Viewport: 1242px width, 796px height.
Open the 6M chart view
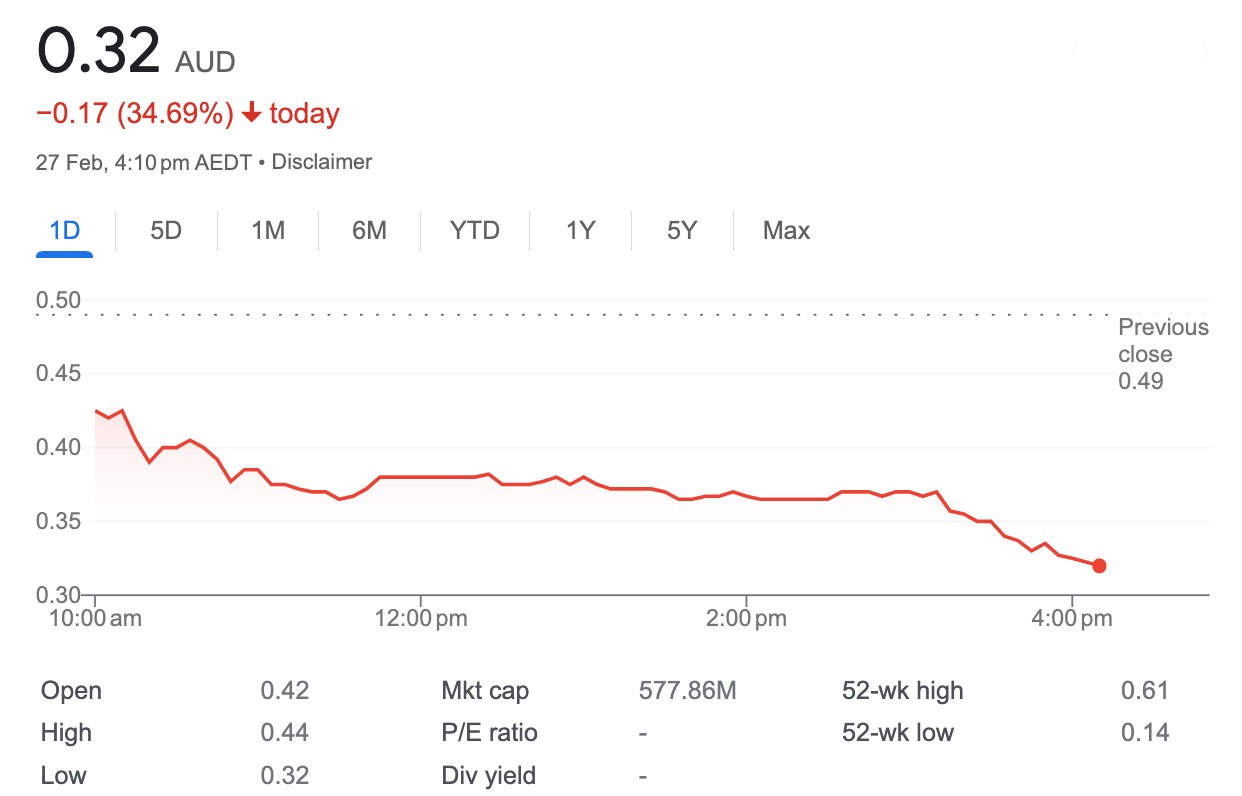coord(369,231)
